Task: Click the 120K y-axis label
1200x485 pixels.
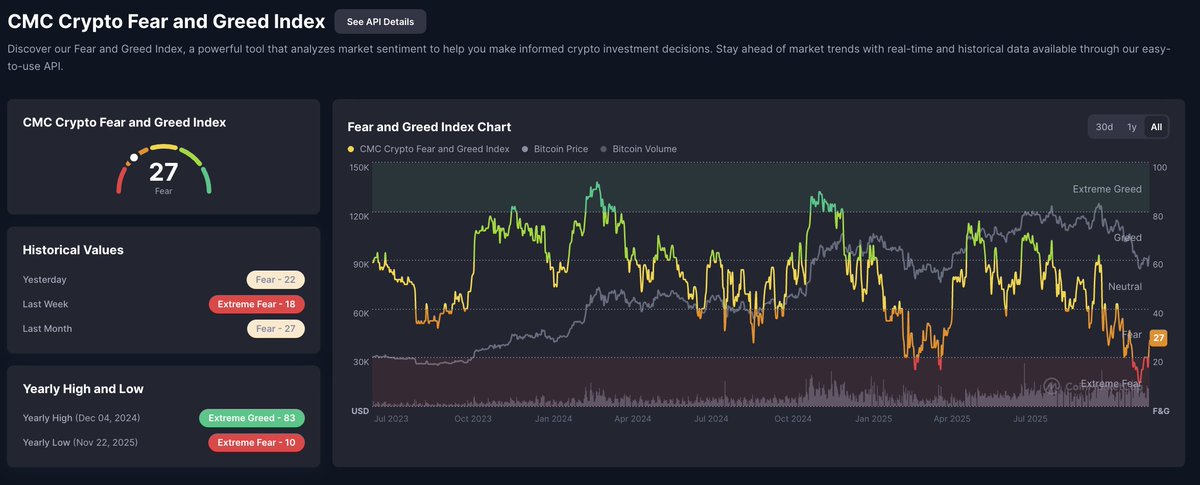Action: point(359,216)
